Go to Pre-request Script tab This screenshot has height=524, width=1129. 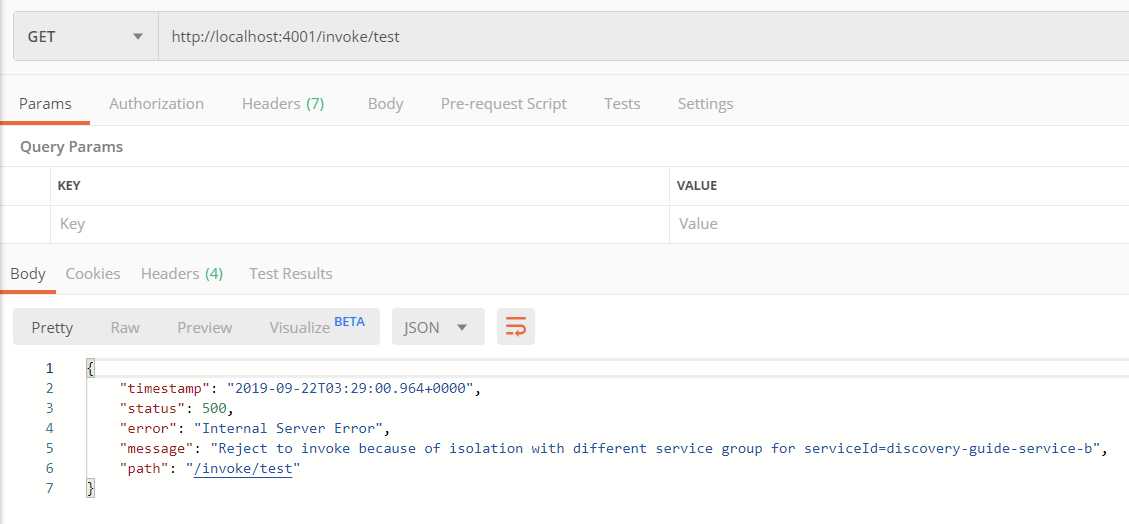point(503,104)
